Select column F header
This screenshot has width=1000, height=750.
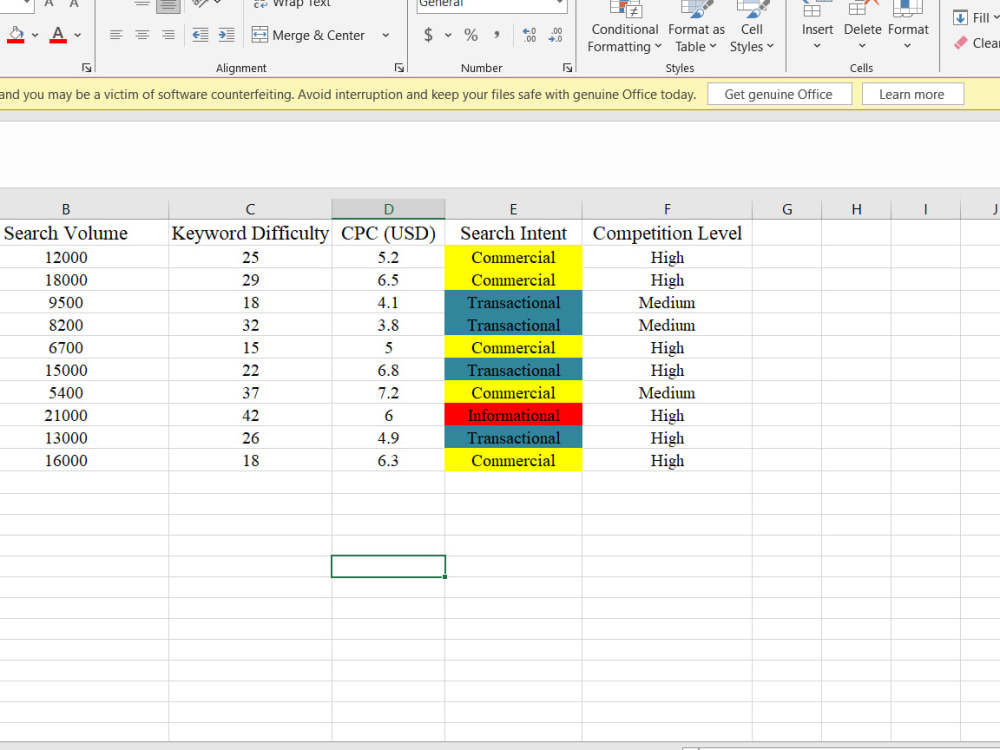pyautogui.click(x=667, y=209)
